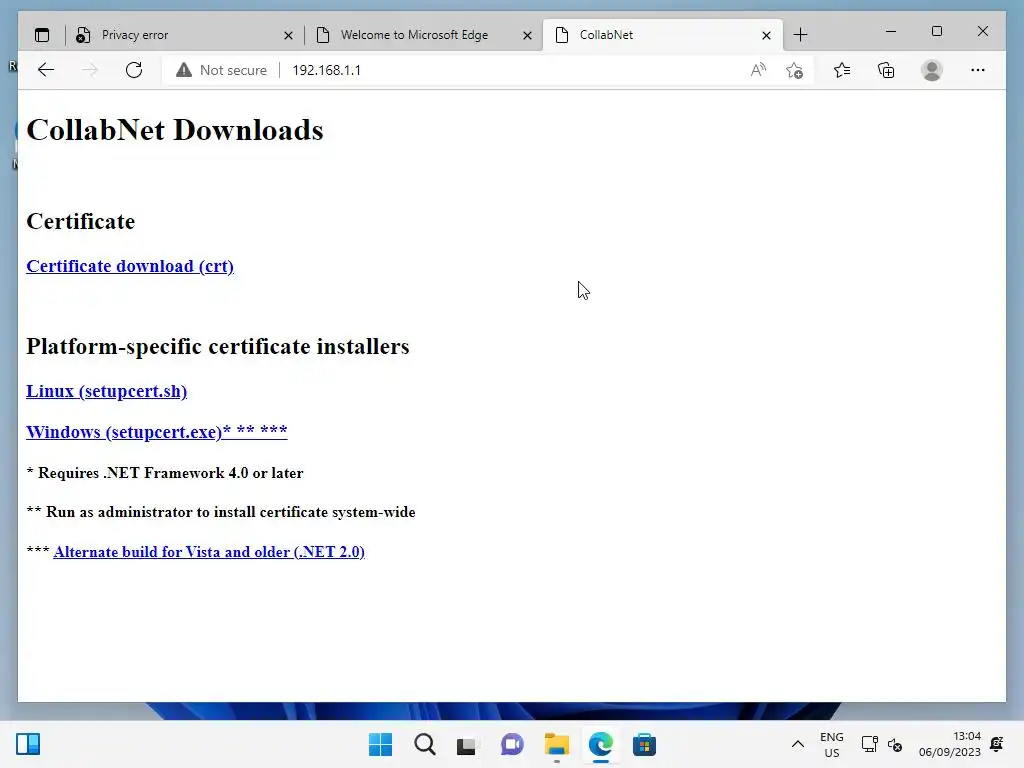
Task: Open the profile avatar menu
Action: (932, 70)
